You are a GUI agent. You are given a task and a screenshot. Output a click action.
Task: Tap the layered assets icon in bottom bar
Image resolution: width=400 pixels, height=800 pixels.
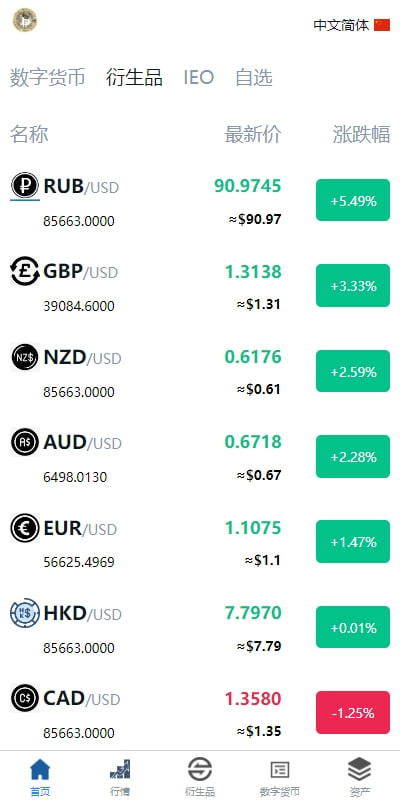(x=360, y=769)
